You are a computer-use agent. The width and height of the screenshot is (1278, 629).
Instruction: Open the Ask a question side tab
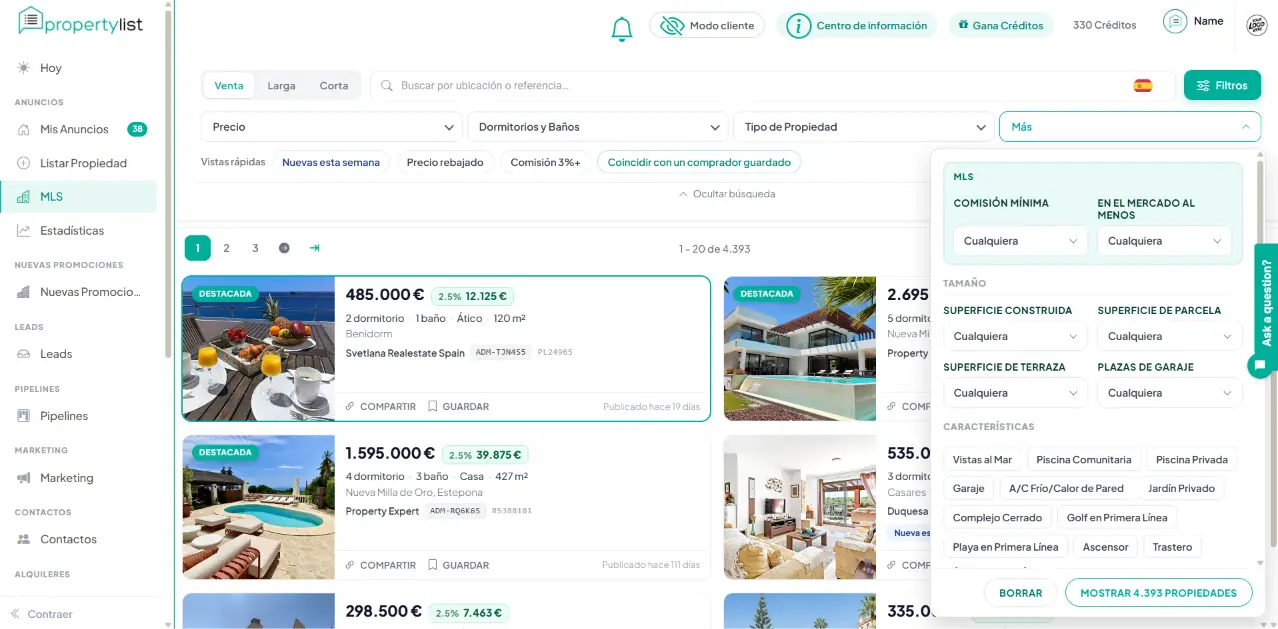click(1266, 303)
